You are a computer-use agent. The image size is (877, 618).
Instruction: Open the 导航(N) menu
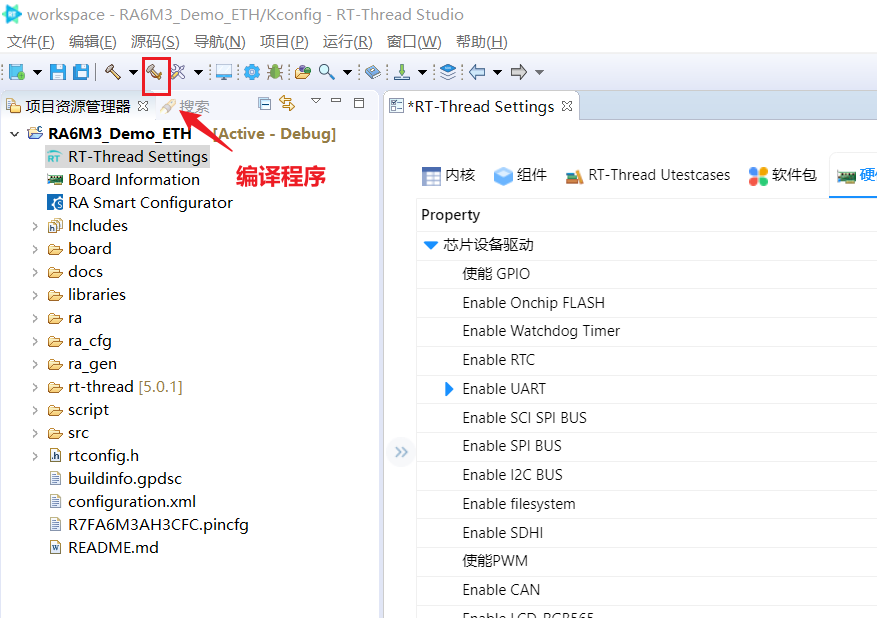220,42
